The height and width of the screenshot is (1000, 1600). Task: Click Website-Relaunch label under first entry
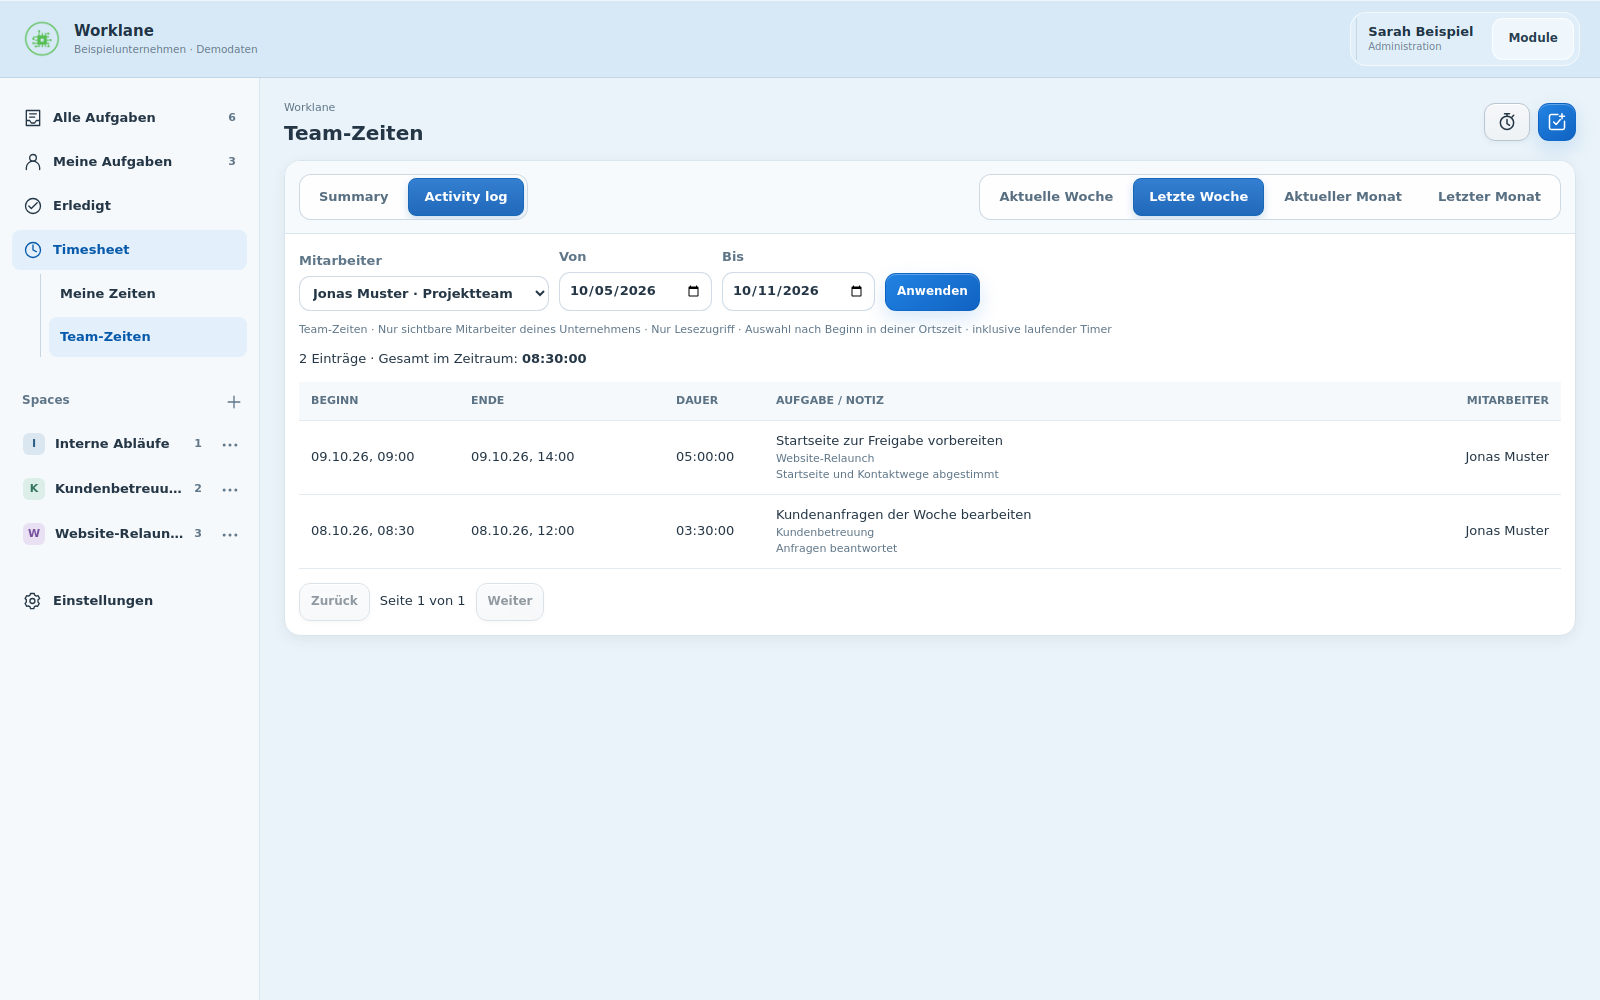coord(825,459)
